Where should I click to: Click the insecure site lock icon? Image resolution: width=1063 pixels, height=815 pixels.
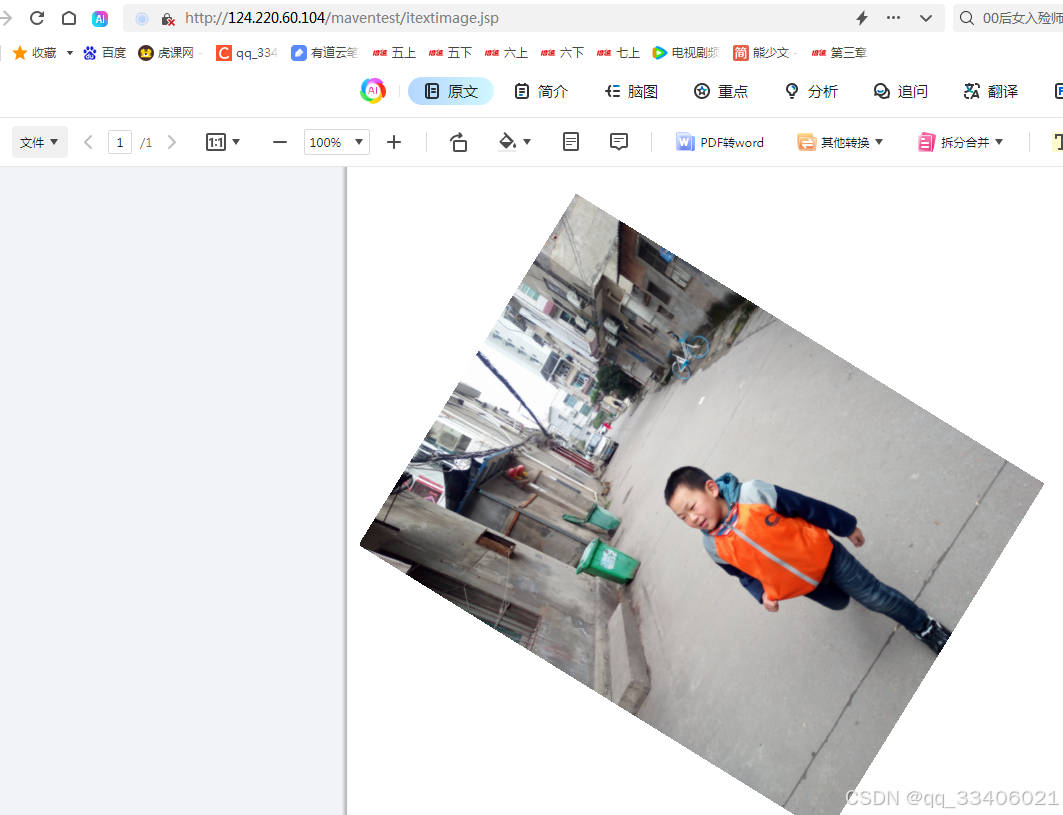click(168, 19)
